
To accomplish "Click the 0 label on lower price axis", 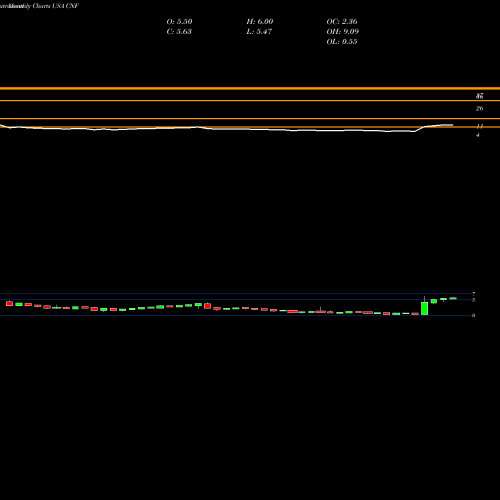I will 473,315.
